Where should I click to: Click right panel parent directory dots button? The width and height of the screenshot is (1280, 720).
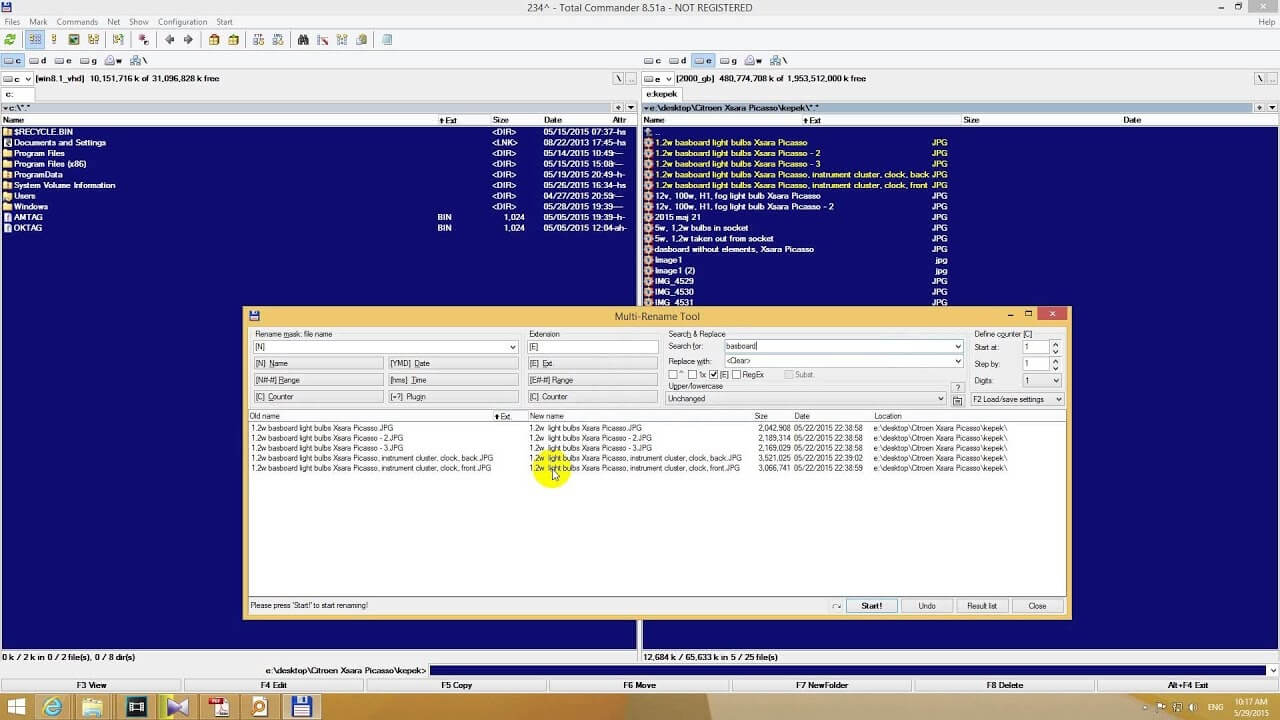(x=1272, y=78)
